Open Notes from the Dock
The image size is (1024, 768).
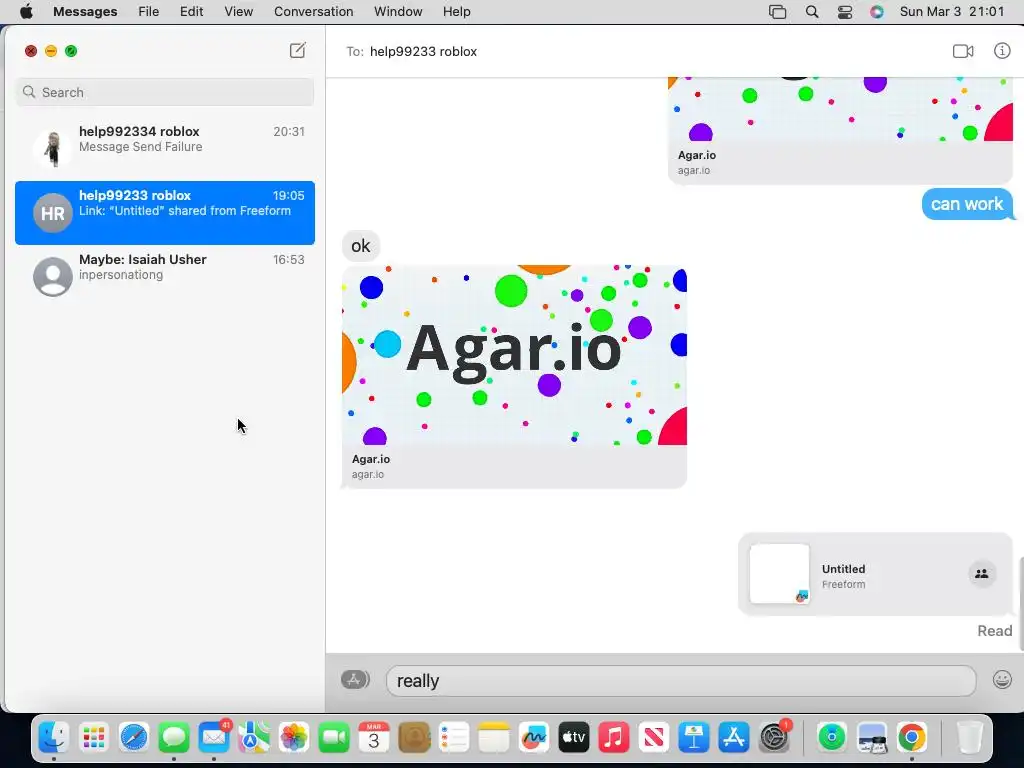pos(494,738)
